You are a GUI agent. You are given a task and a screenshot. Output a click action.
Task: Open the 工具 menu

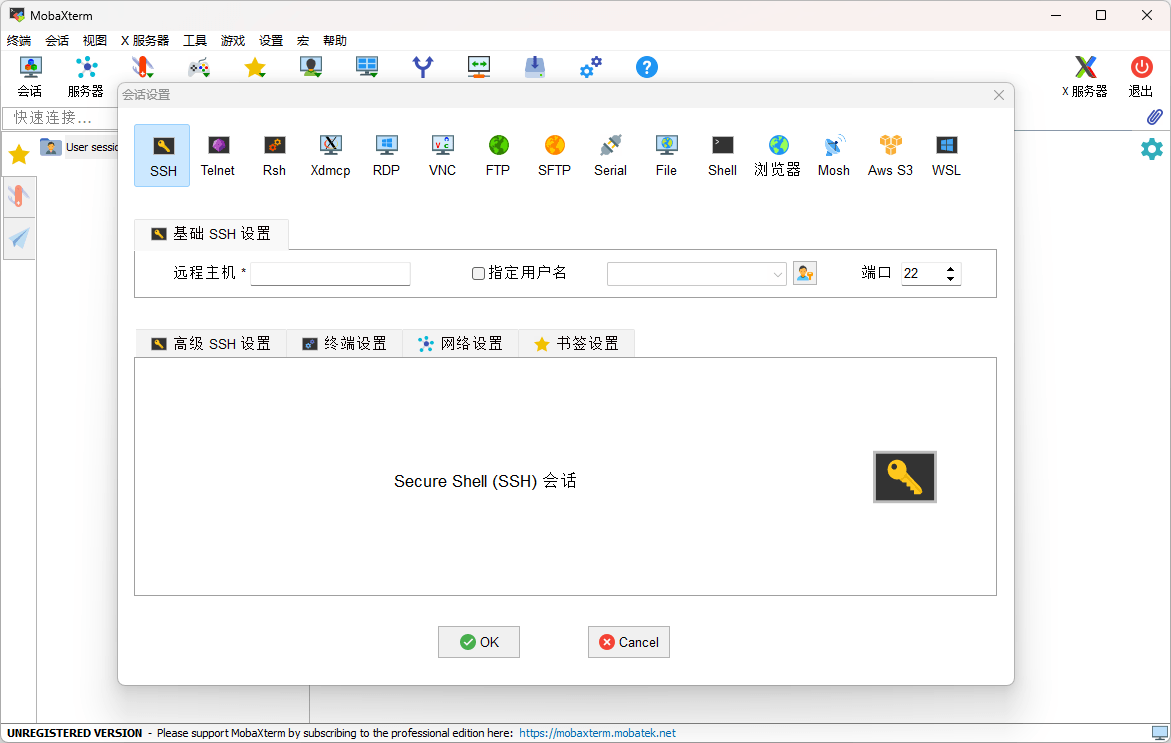(x=195, y=40)
